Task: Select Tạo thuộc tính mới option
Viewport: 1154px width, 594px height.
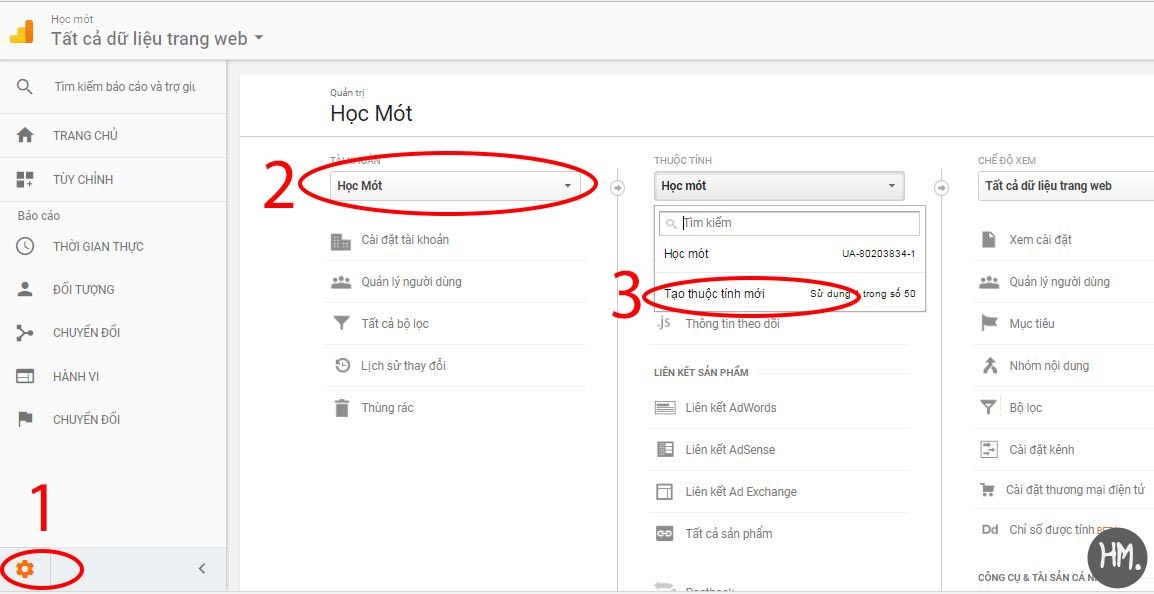Action: click(714, 294)
